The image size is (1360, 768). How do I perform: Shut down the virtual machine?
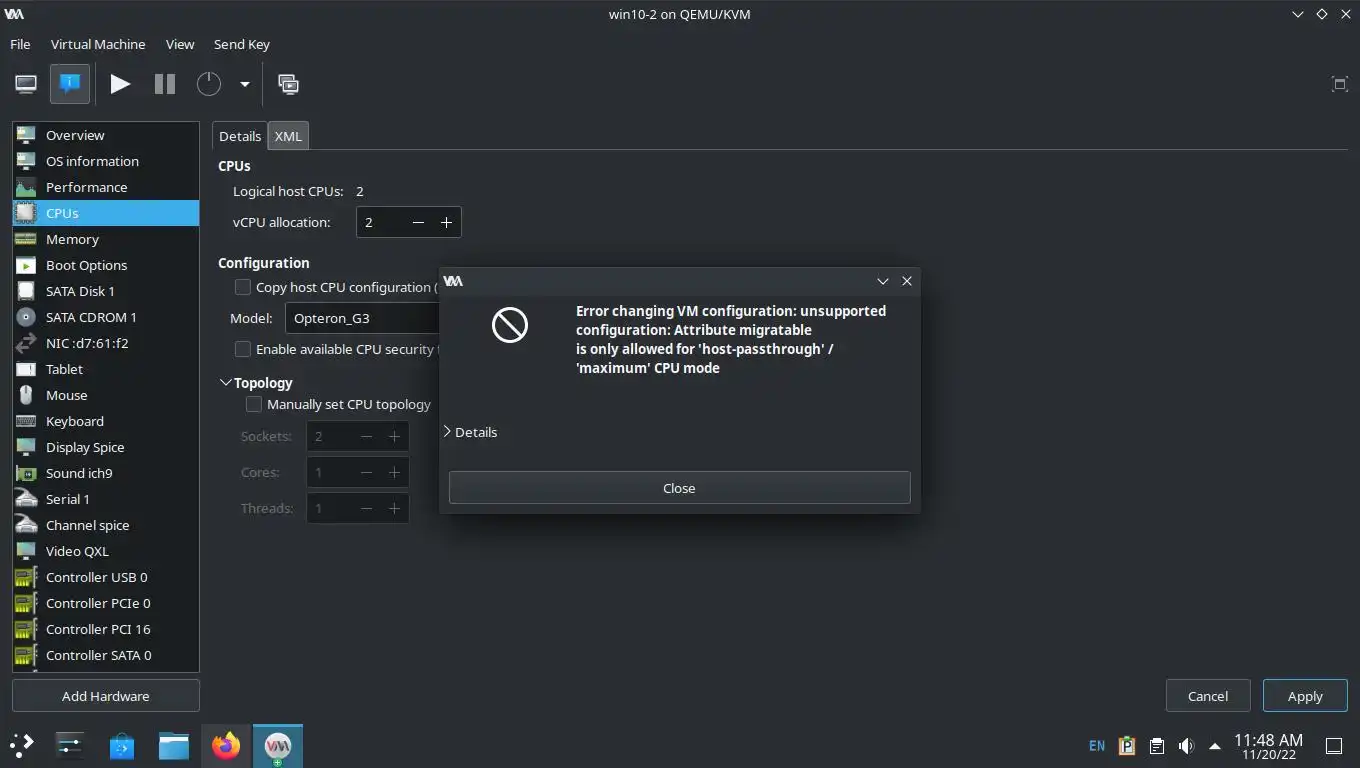(208, 84)
